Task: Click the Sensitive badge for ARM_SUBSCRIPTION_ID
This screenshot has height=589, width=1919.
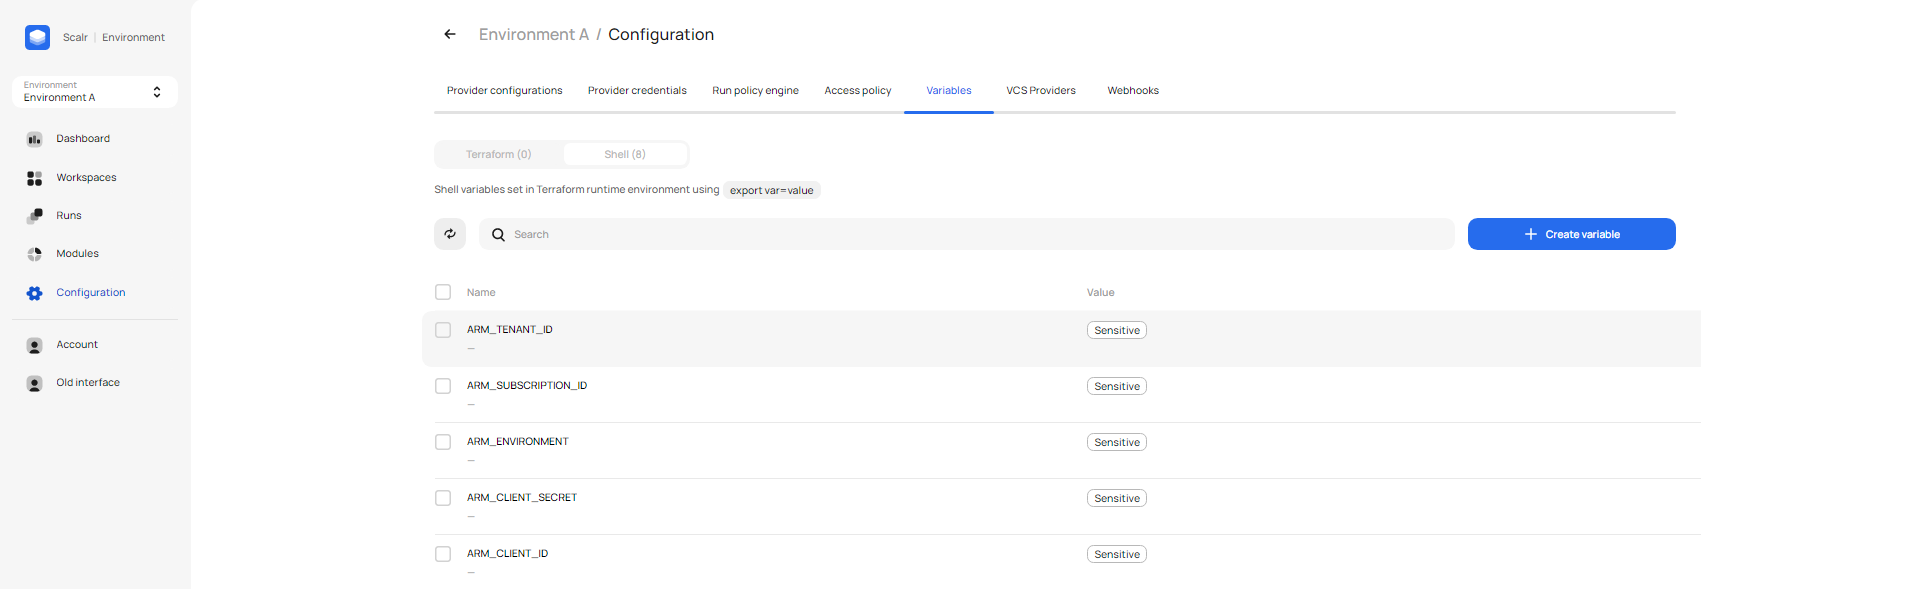Action: pos(1117,386)
